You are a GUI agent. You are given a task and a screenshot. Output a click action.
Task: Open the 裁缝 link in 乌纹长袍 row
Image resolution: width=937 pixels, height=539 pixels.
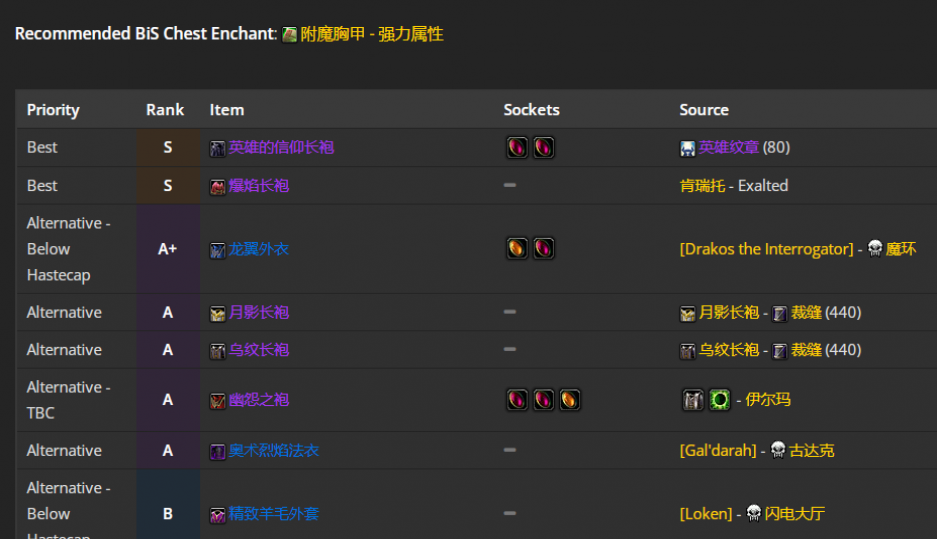806,351
